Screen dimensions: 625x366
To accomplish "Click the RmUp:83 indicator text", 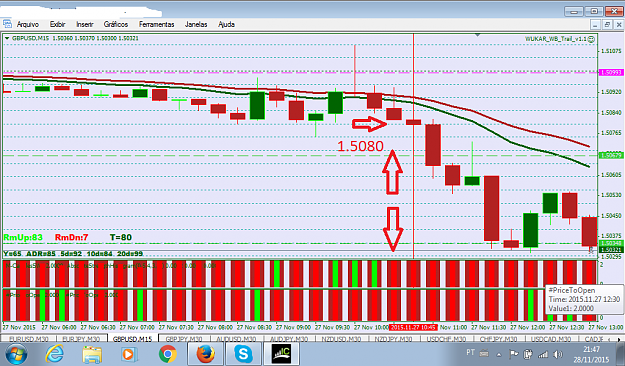I will tap(23, 238).
